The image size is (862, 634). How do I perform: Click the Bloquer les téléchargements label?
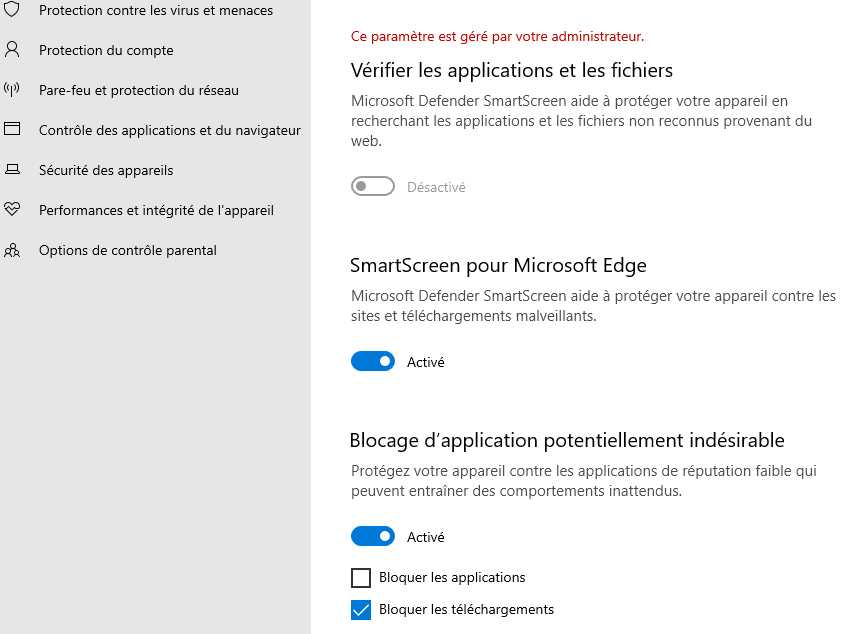[x=466, y=609]
